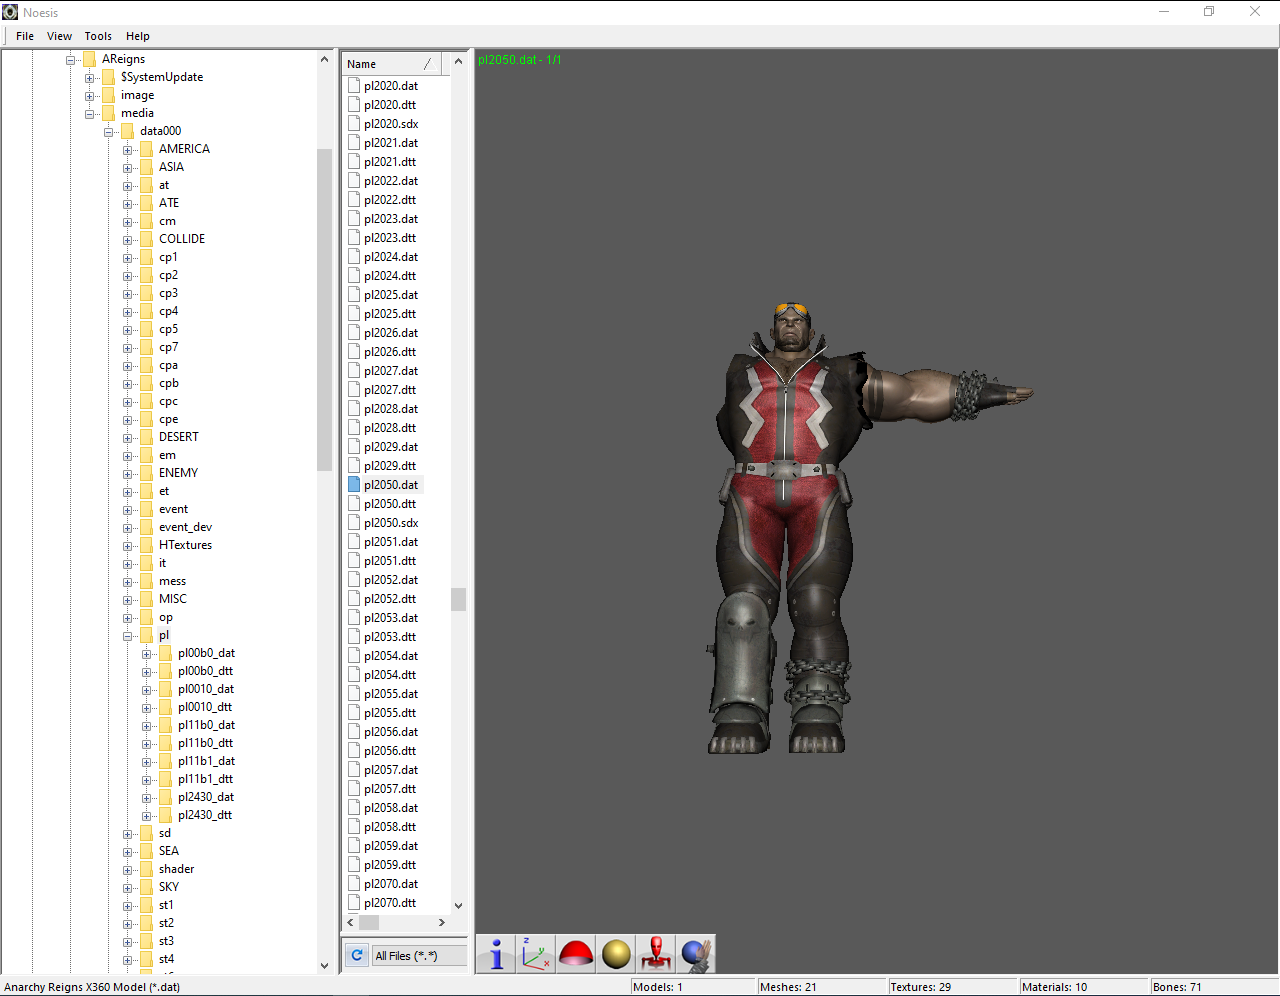This screenshot has width=1280, height=996.
Task: Click folder tree scroll down arrow
Action: point(324,965)
